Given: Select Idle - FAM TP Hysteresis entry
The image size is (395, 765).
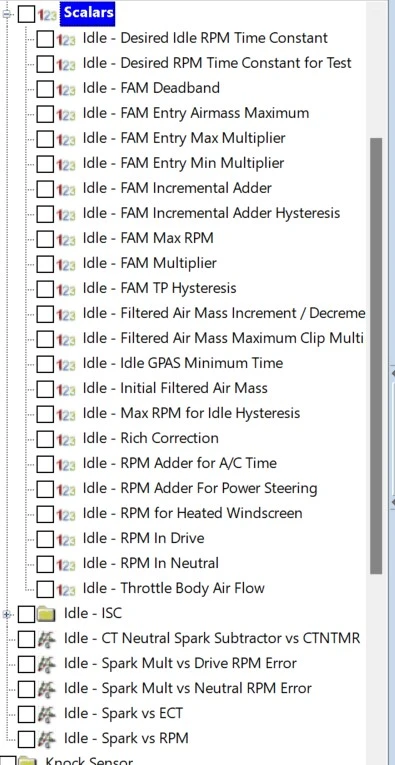Looking at the screenshot, I should tap(159, 288).
